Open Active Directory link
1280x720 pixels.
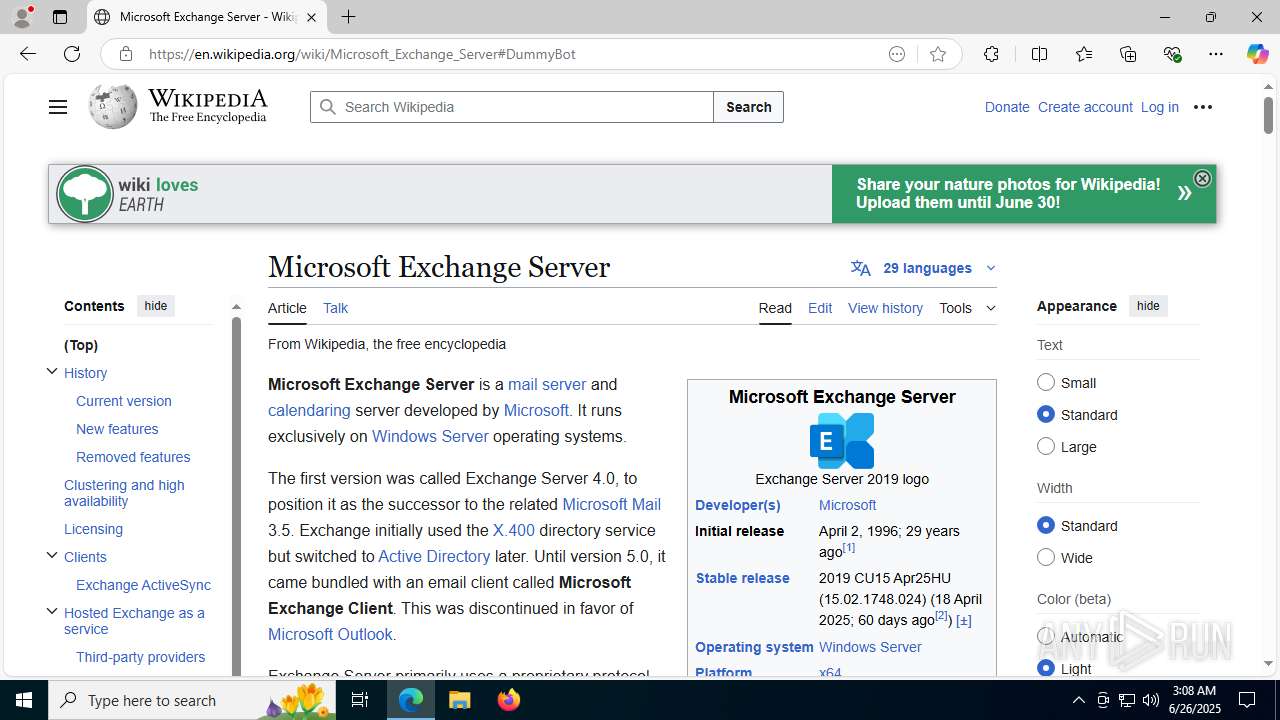[x=434, y=556]
